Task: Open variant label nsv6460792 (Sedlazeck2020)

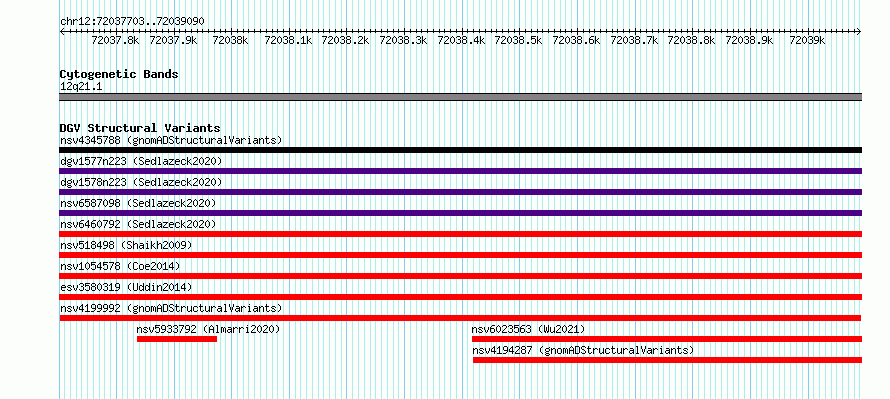Action: tap(138, 224)
